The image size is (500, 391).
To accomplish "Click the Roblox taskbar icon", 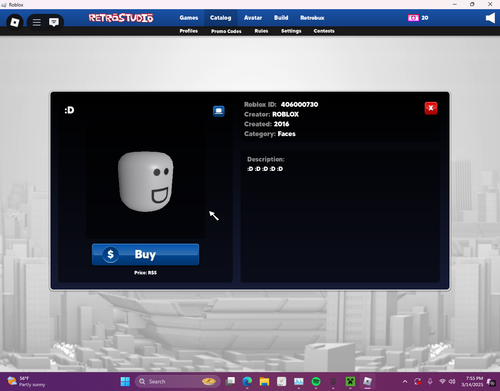I will click(x=367, y=381).
